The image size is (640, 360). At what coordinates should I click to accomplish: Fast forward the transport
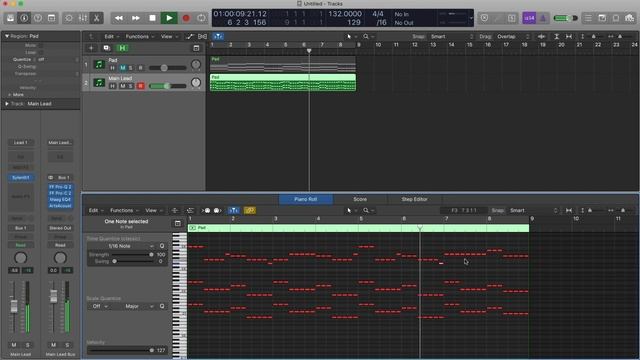[x=136, y=18]
